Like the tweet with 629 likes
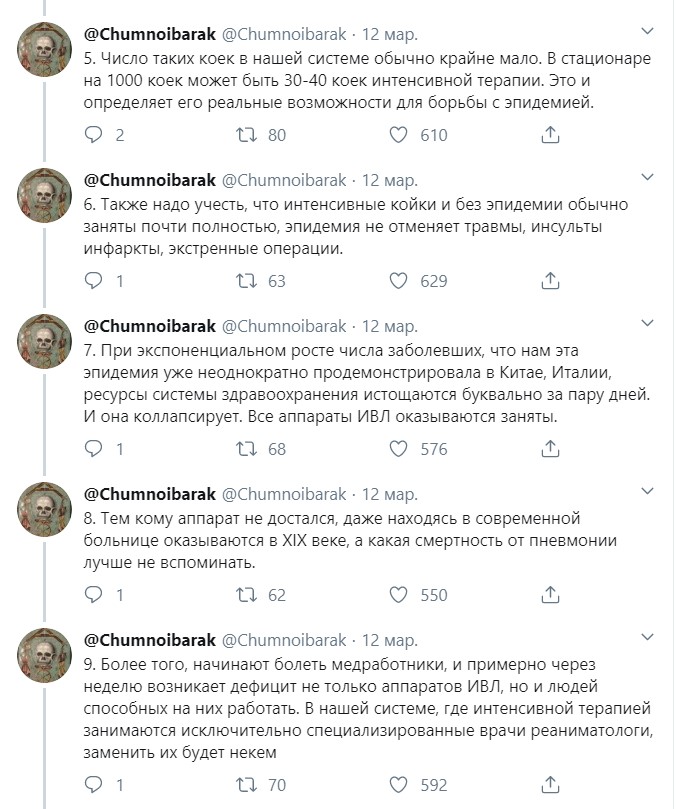The width and height of the screenshot is (676, 809). coord(398,281)
